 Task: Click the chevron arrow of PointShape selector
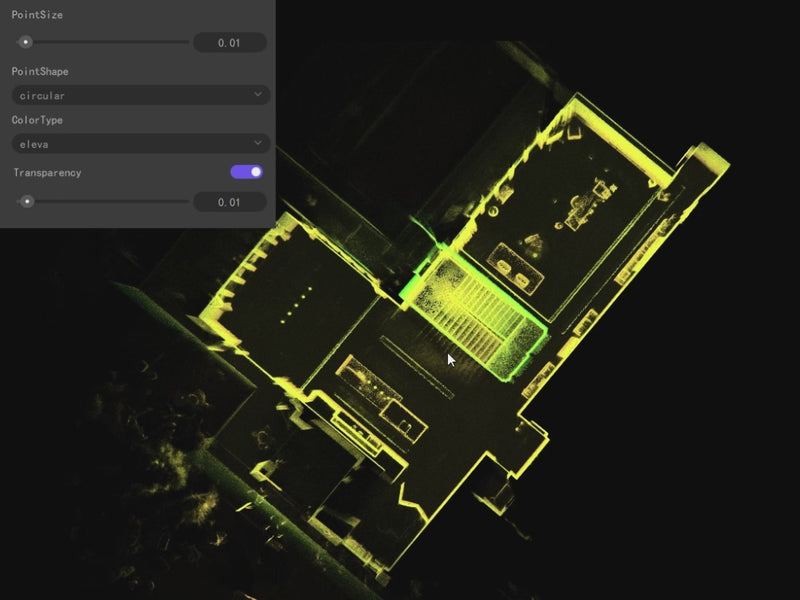click(x=258, y=95)
